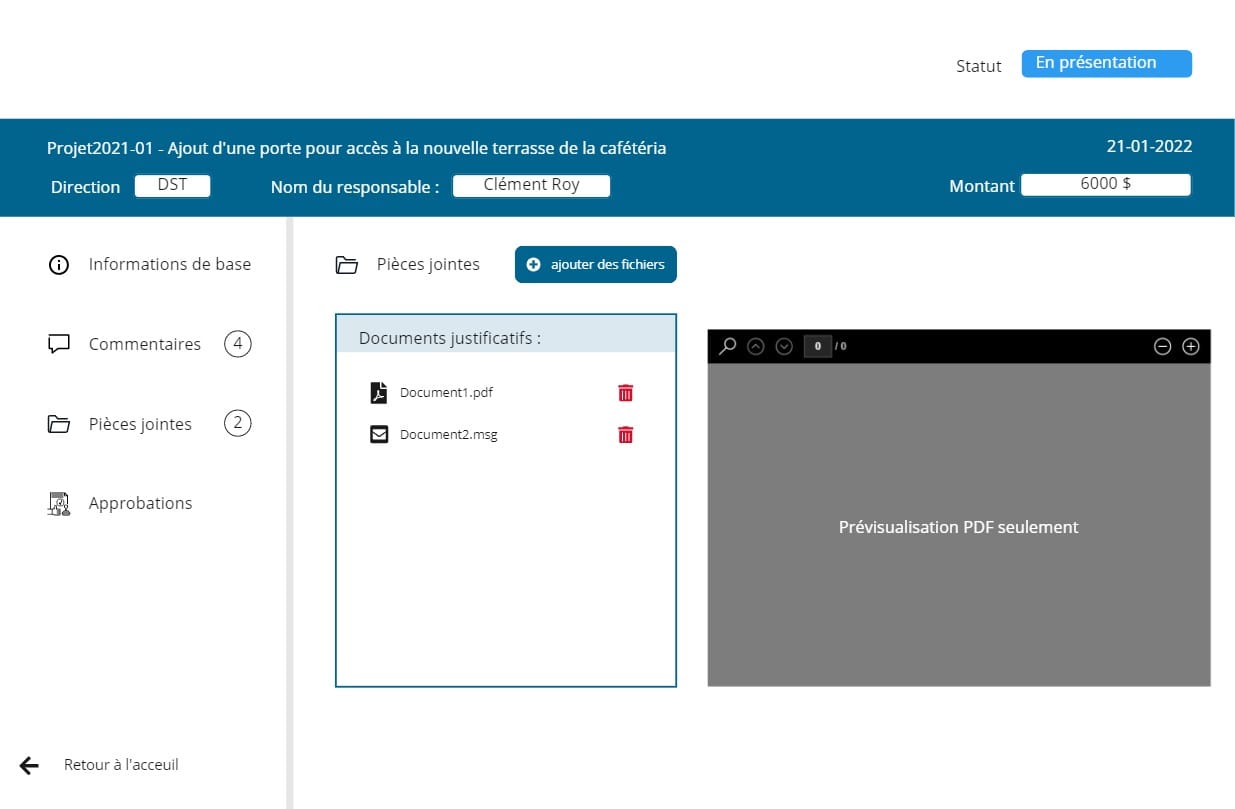
Task: Select the Document1.pdf file name
Action: point(446,392)
